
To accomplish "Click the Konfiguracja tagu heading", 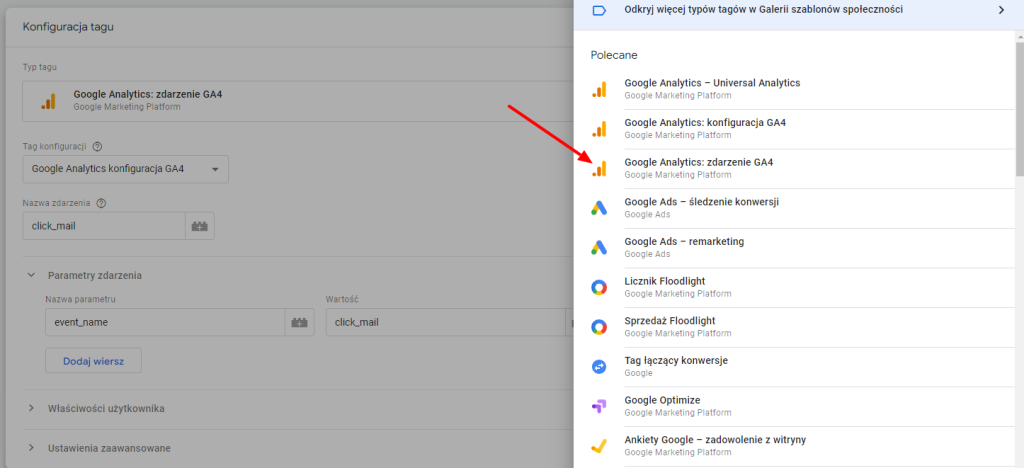I will (69, 27).
